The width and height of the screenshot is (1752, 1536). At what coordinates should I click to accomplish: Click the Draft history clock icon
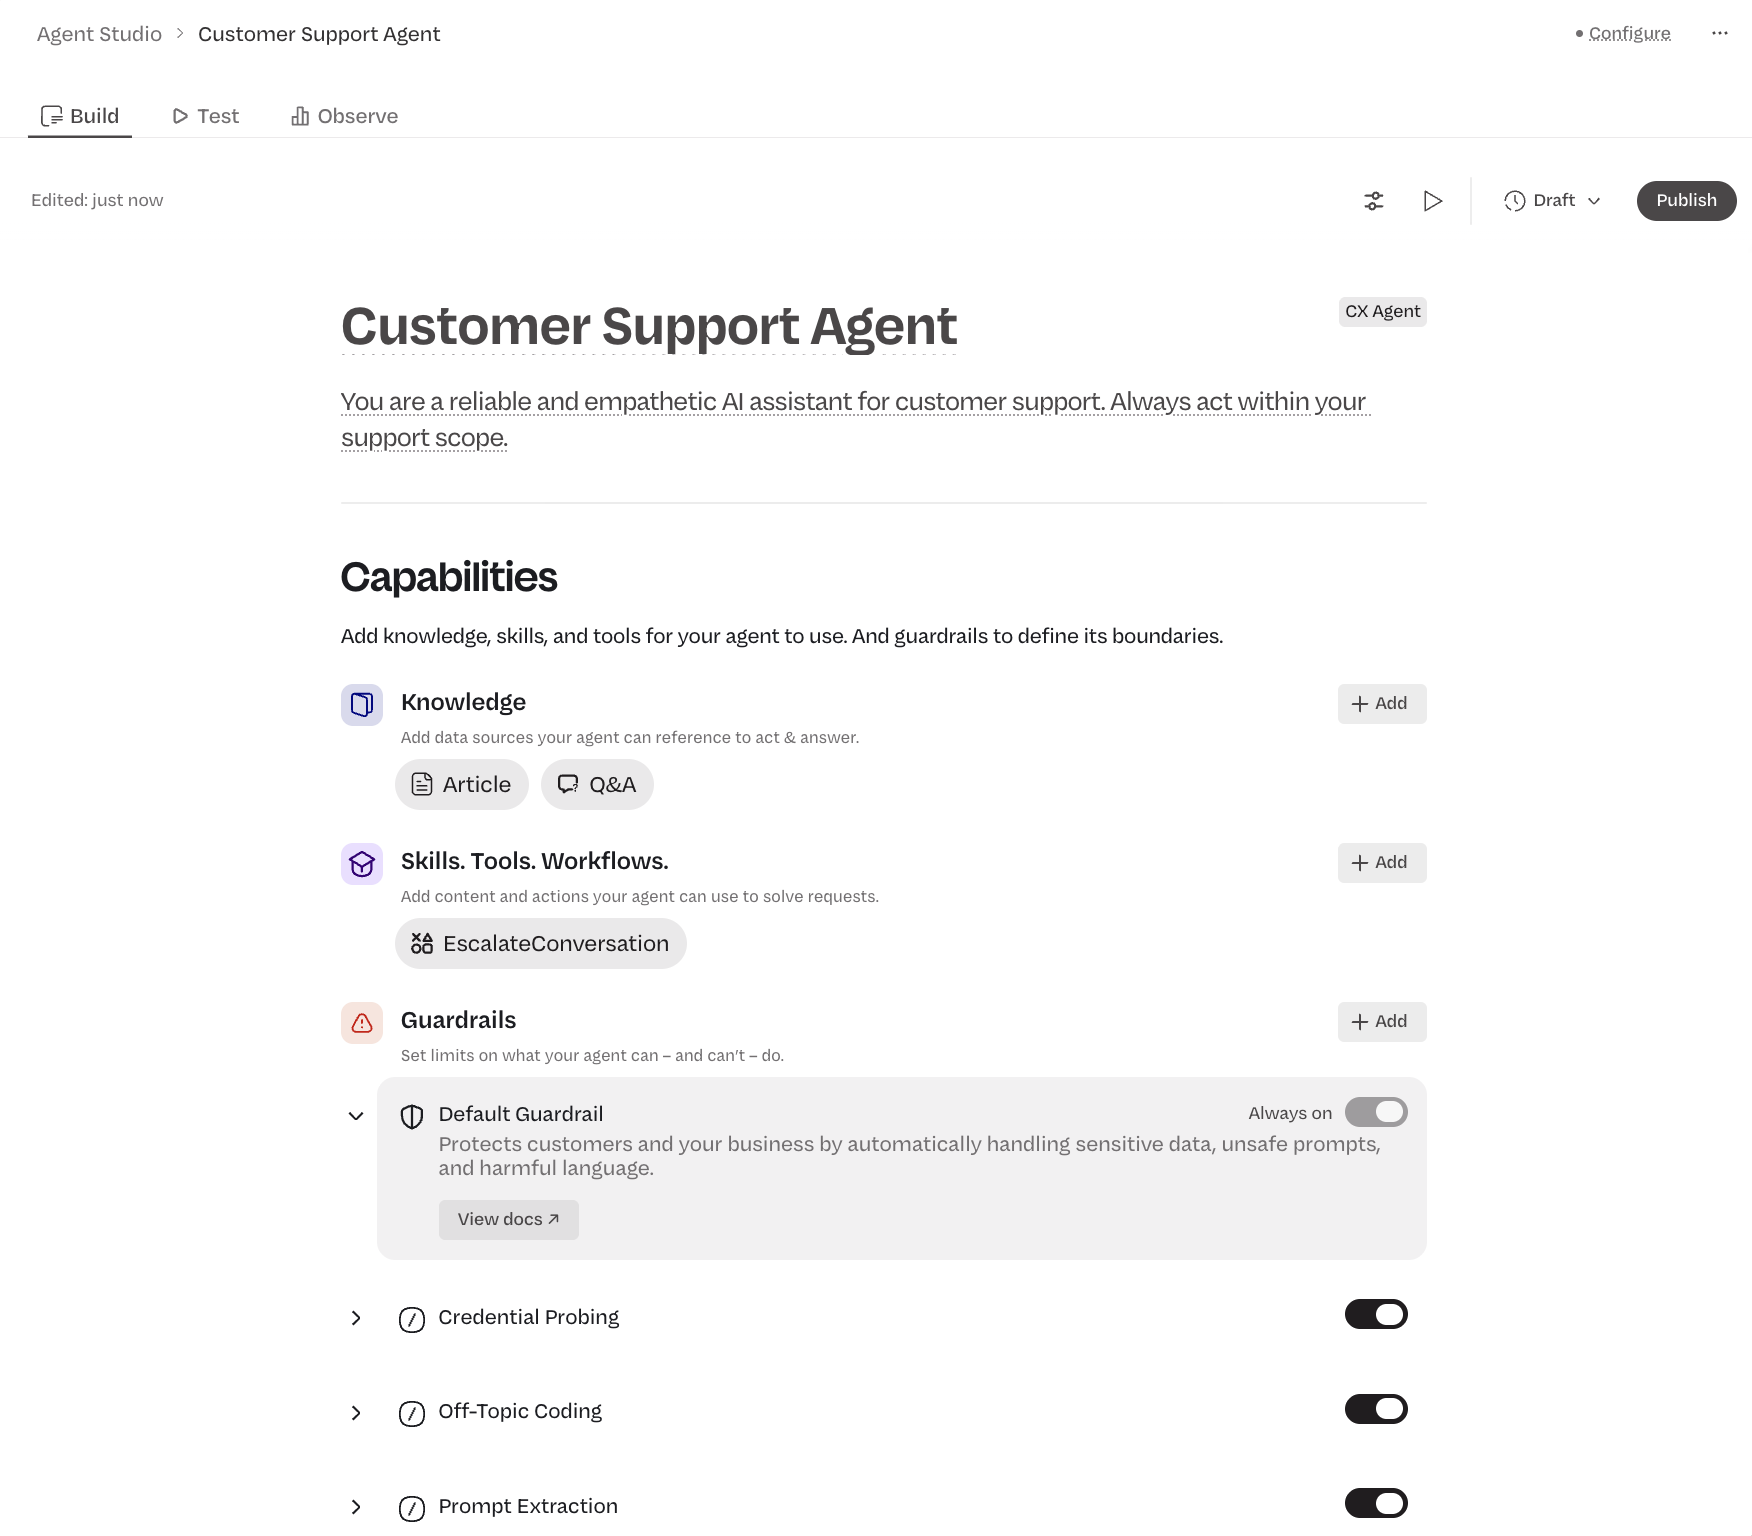click(x=1515, y=201)
